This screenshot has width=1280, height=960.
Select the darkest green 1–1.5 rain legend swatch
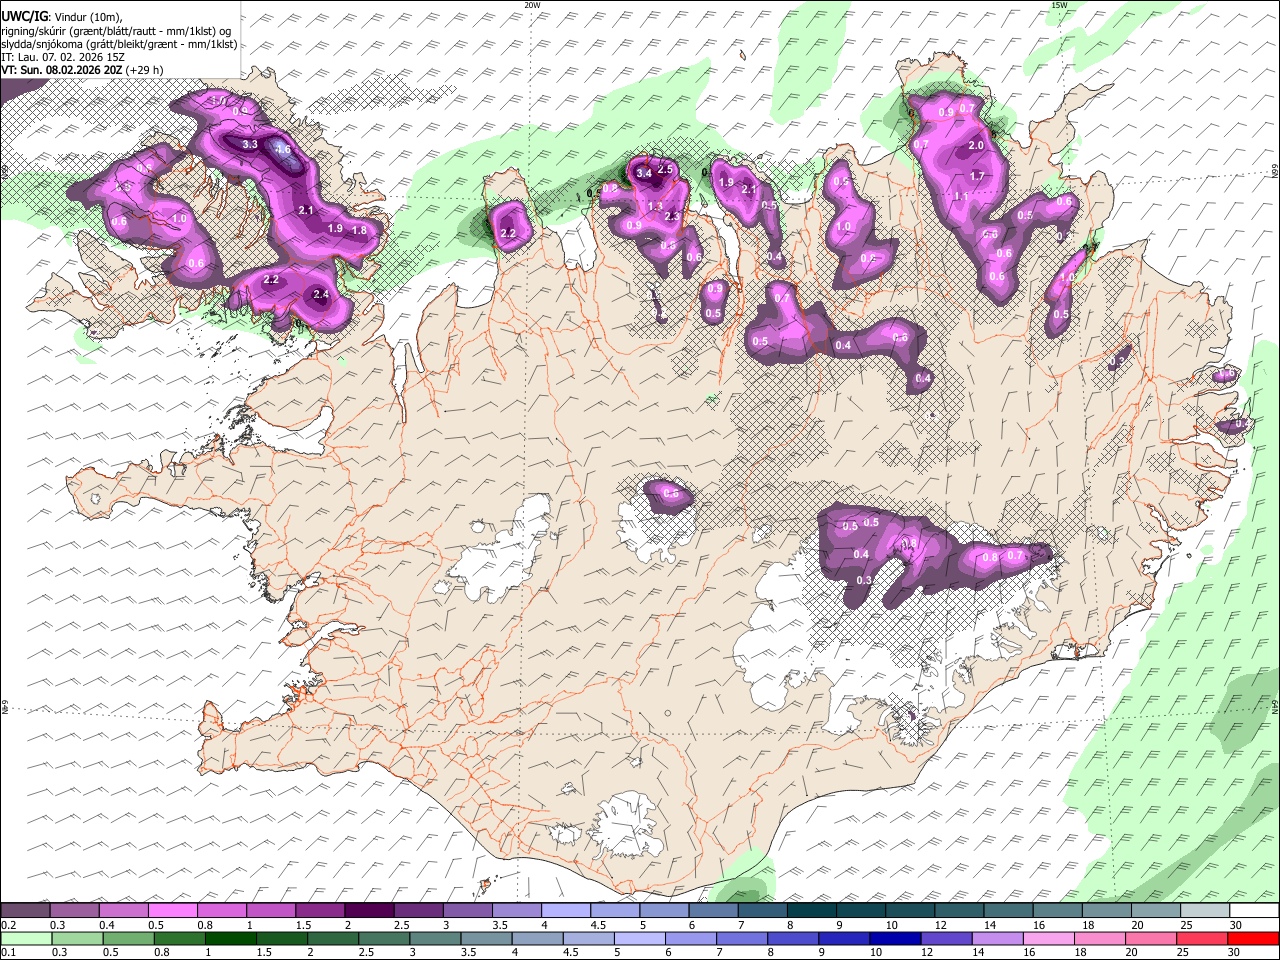(x=230, y=938)
